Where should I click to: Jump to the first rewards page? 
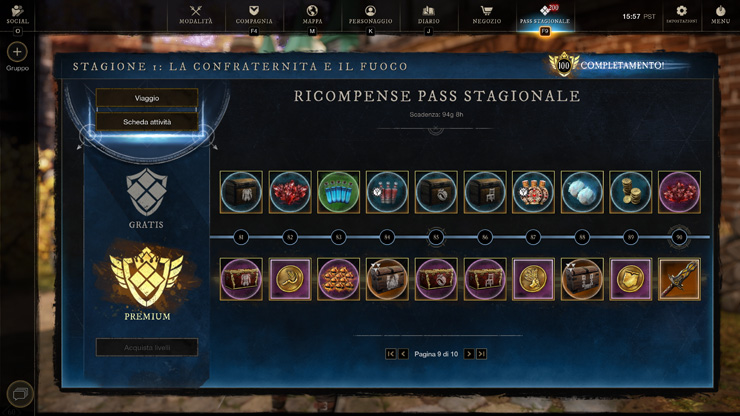390,354
